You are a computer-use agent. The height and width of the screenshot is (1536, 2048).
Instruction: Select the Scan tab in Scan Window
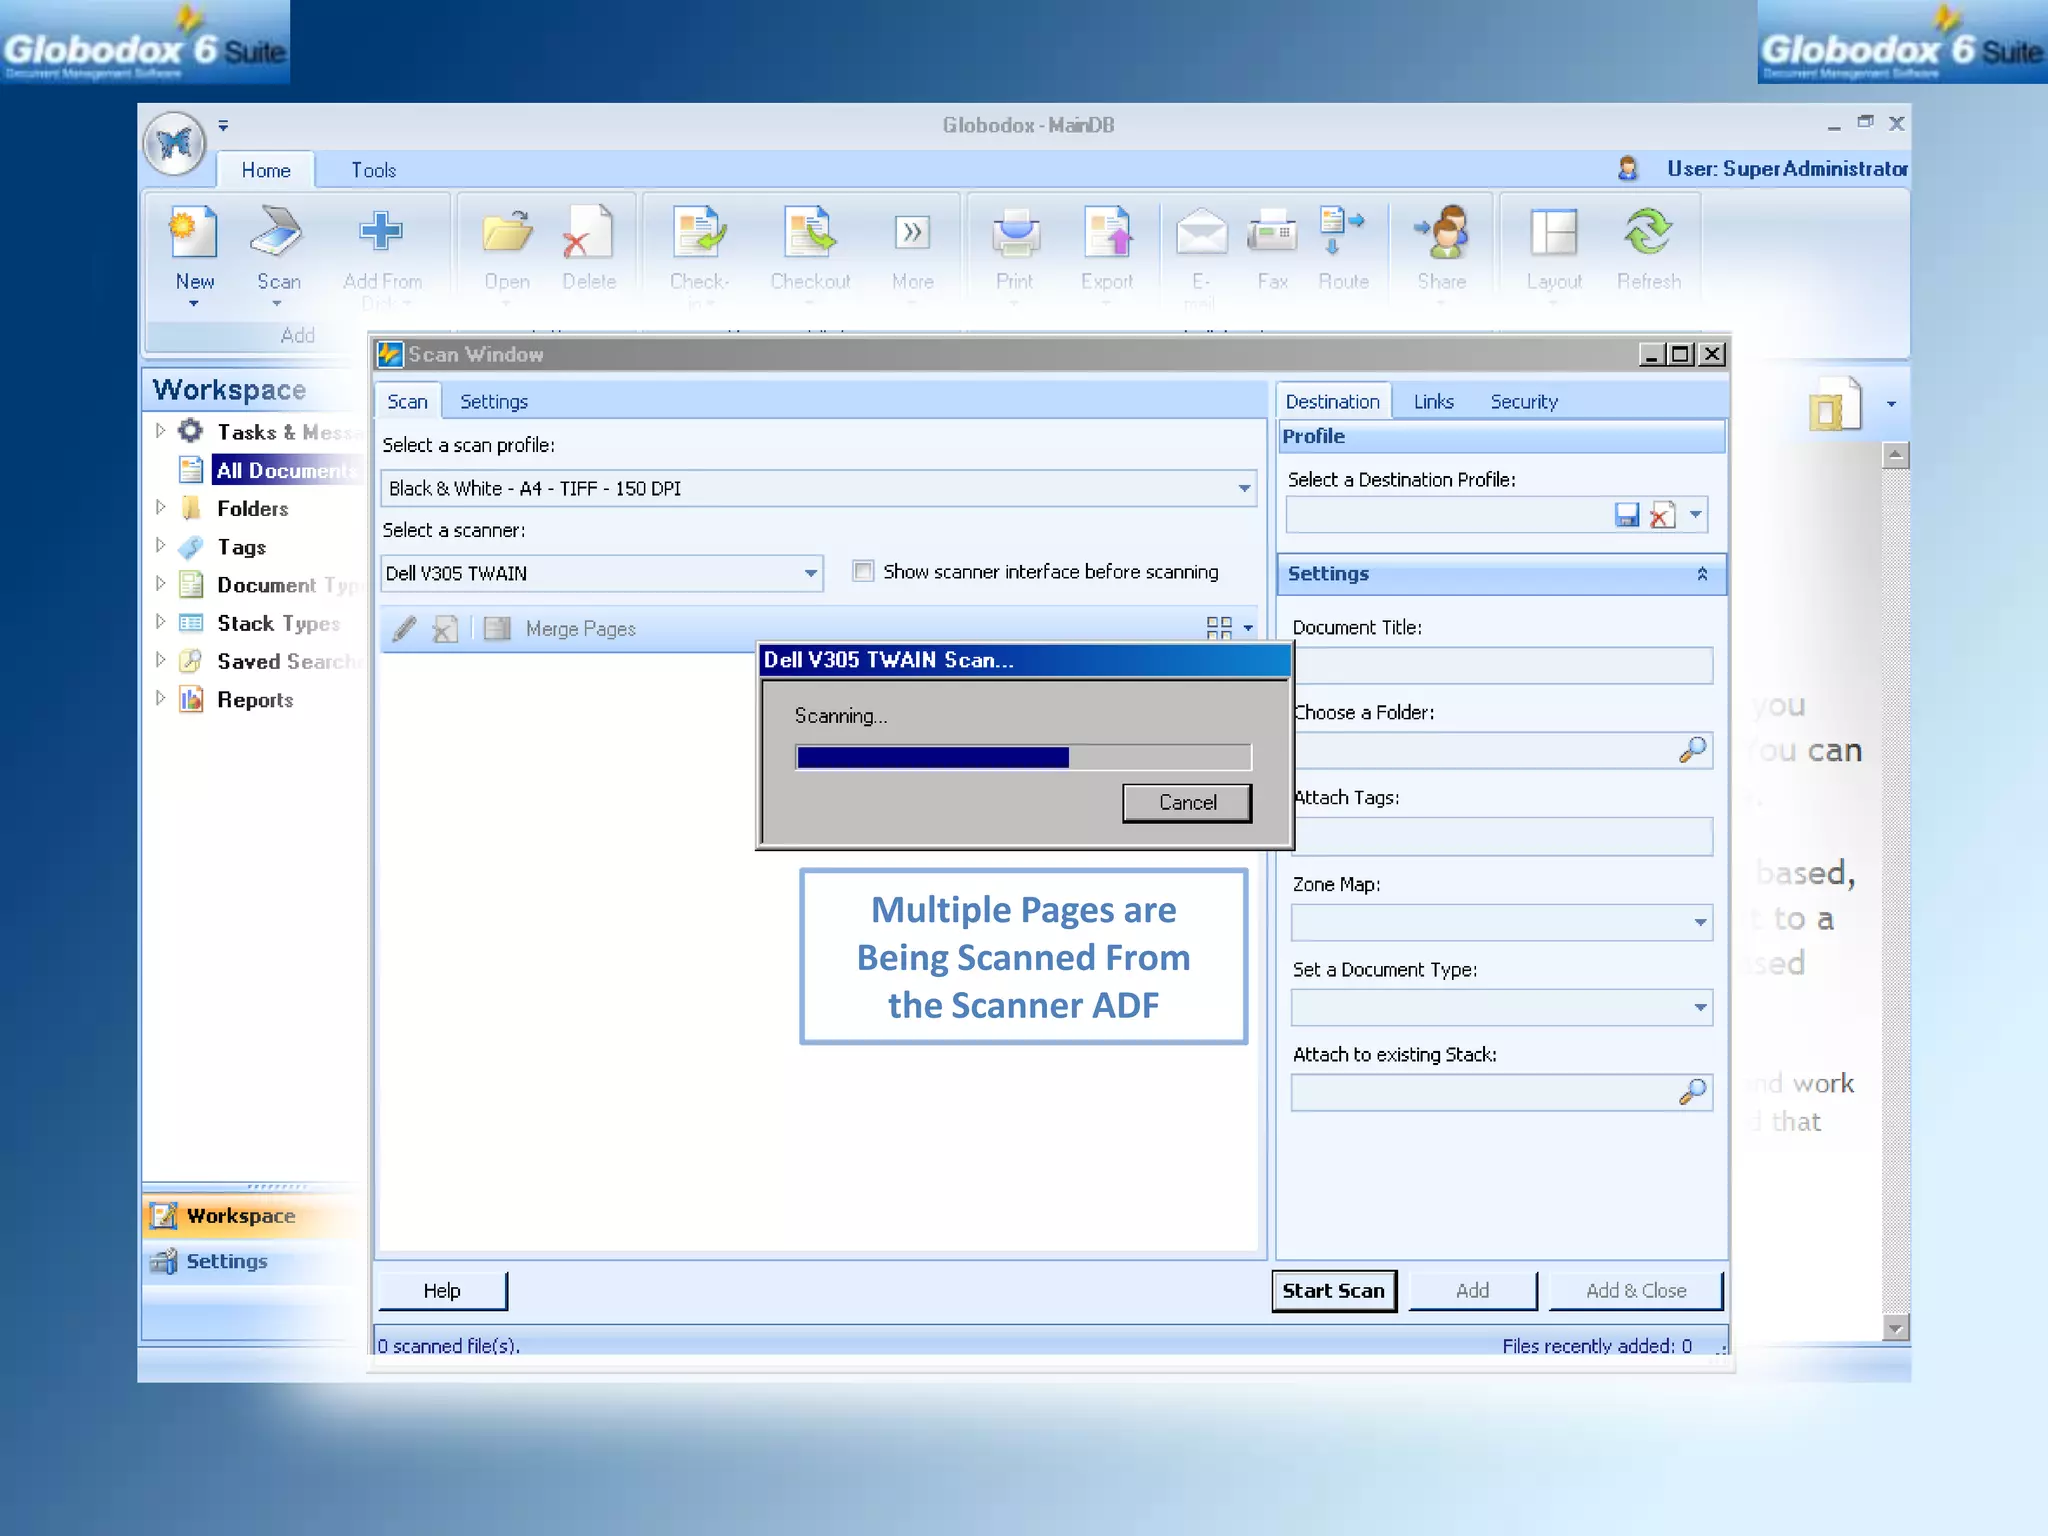(407, 401)
